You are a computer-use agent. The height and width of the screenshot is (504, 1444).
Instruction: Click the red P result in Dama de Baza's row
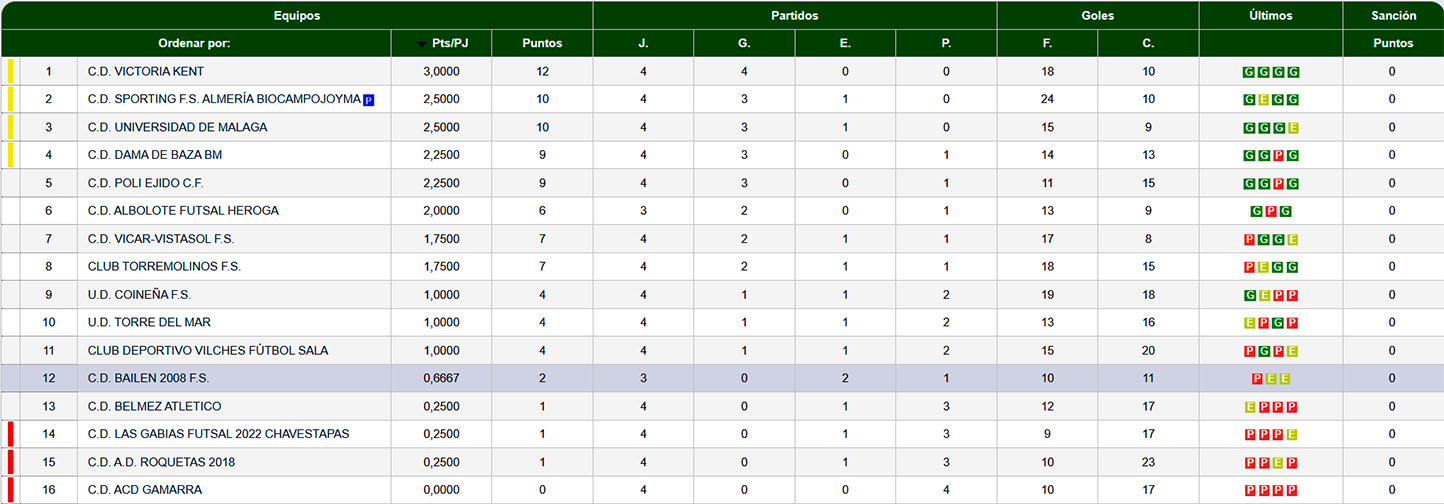coord(1278,156)
